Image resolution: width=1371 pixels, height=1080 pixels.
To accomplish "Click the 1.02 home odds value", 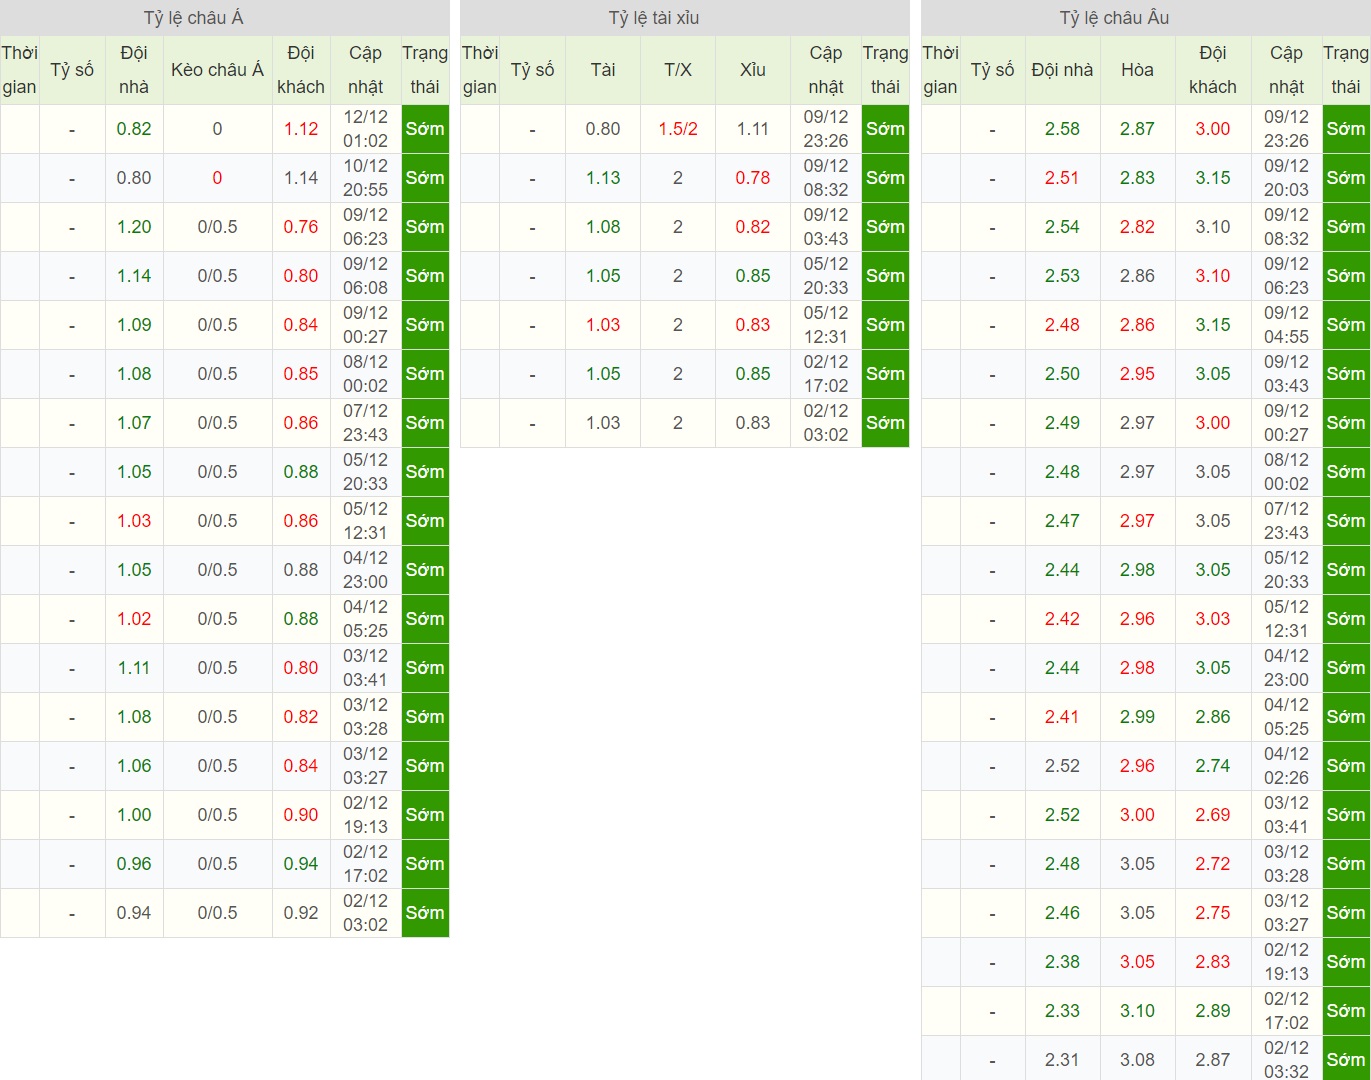I will tap(134, 619).
